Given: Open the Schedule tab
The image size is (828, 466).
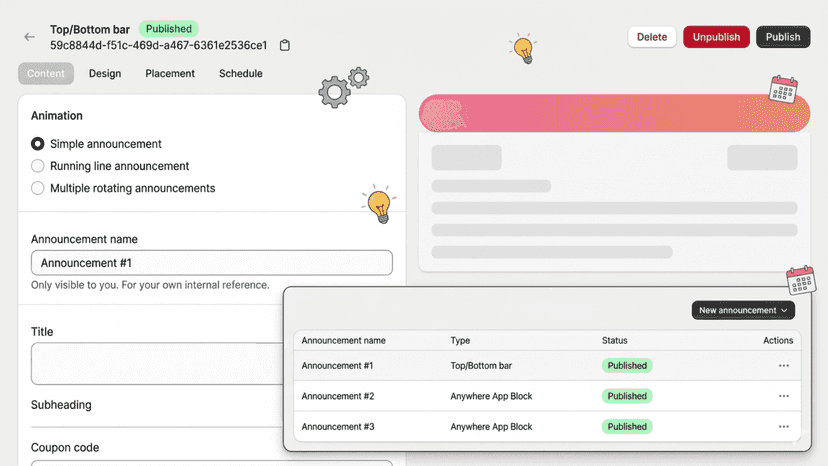Looking at the screenshot, I should (x=241, y=73).
